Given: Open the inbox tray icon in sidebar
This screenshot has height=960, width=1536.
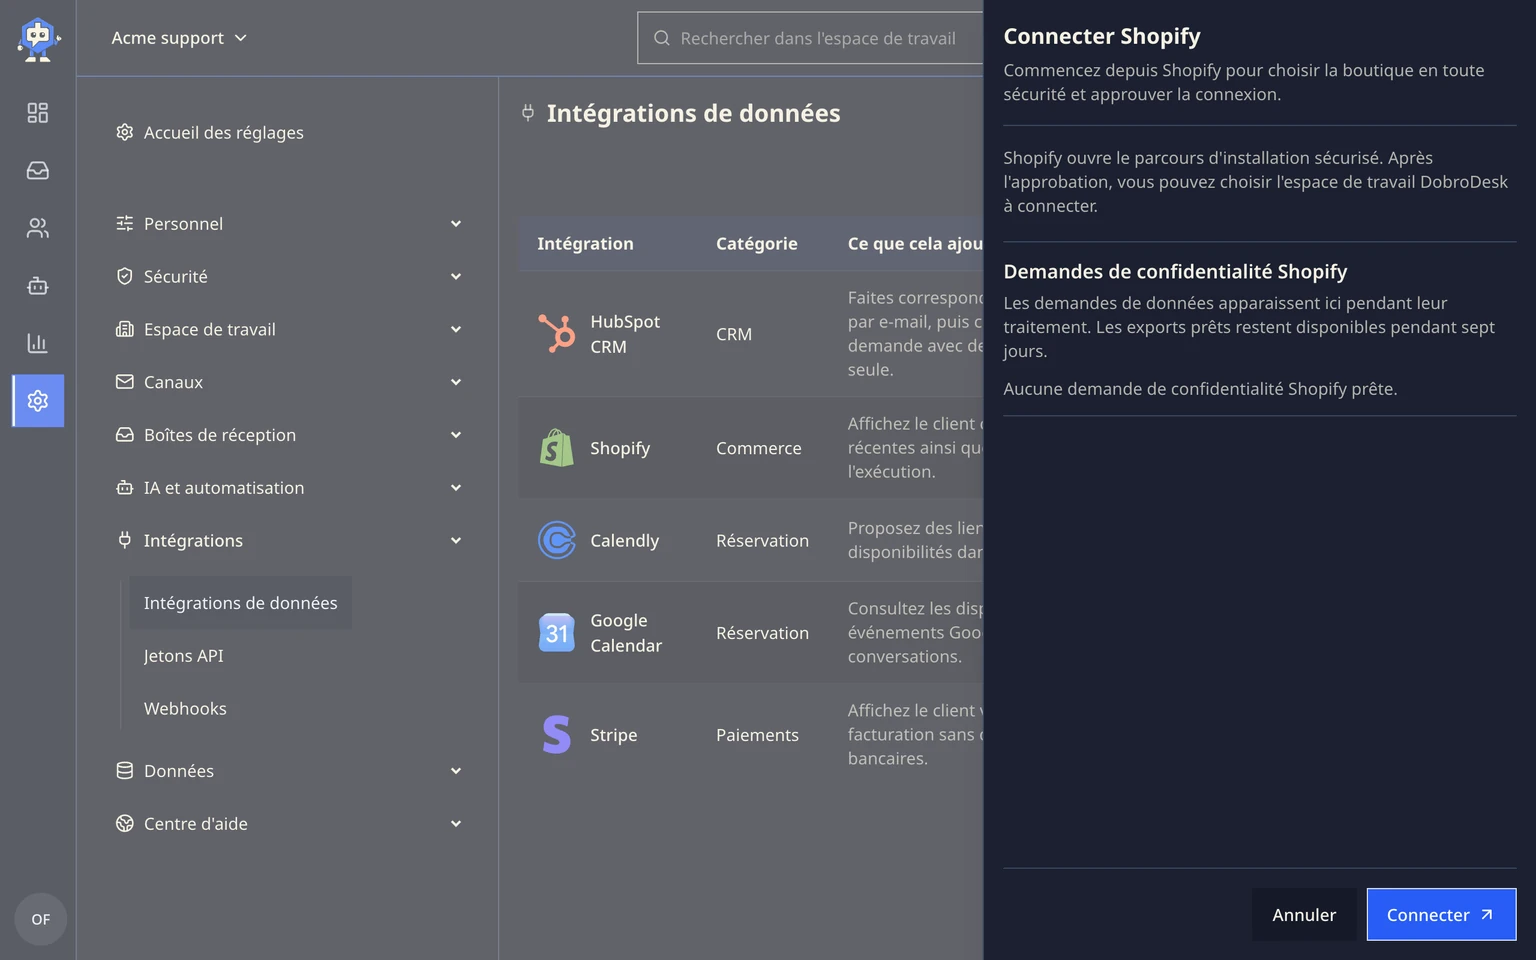Looking at the screenshot, I should coord(38,171).
